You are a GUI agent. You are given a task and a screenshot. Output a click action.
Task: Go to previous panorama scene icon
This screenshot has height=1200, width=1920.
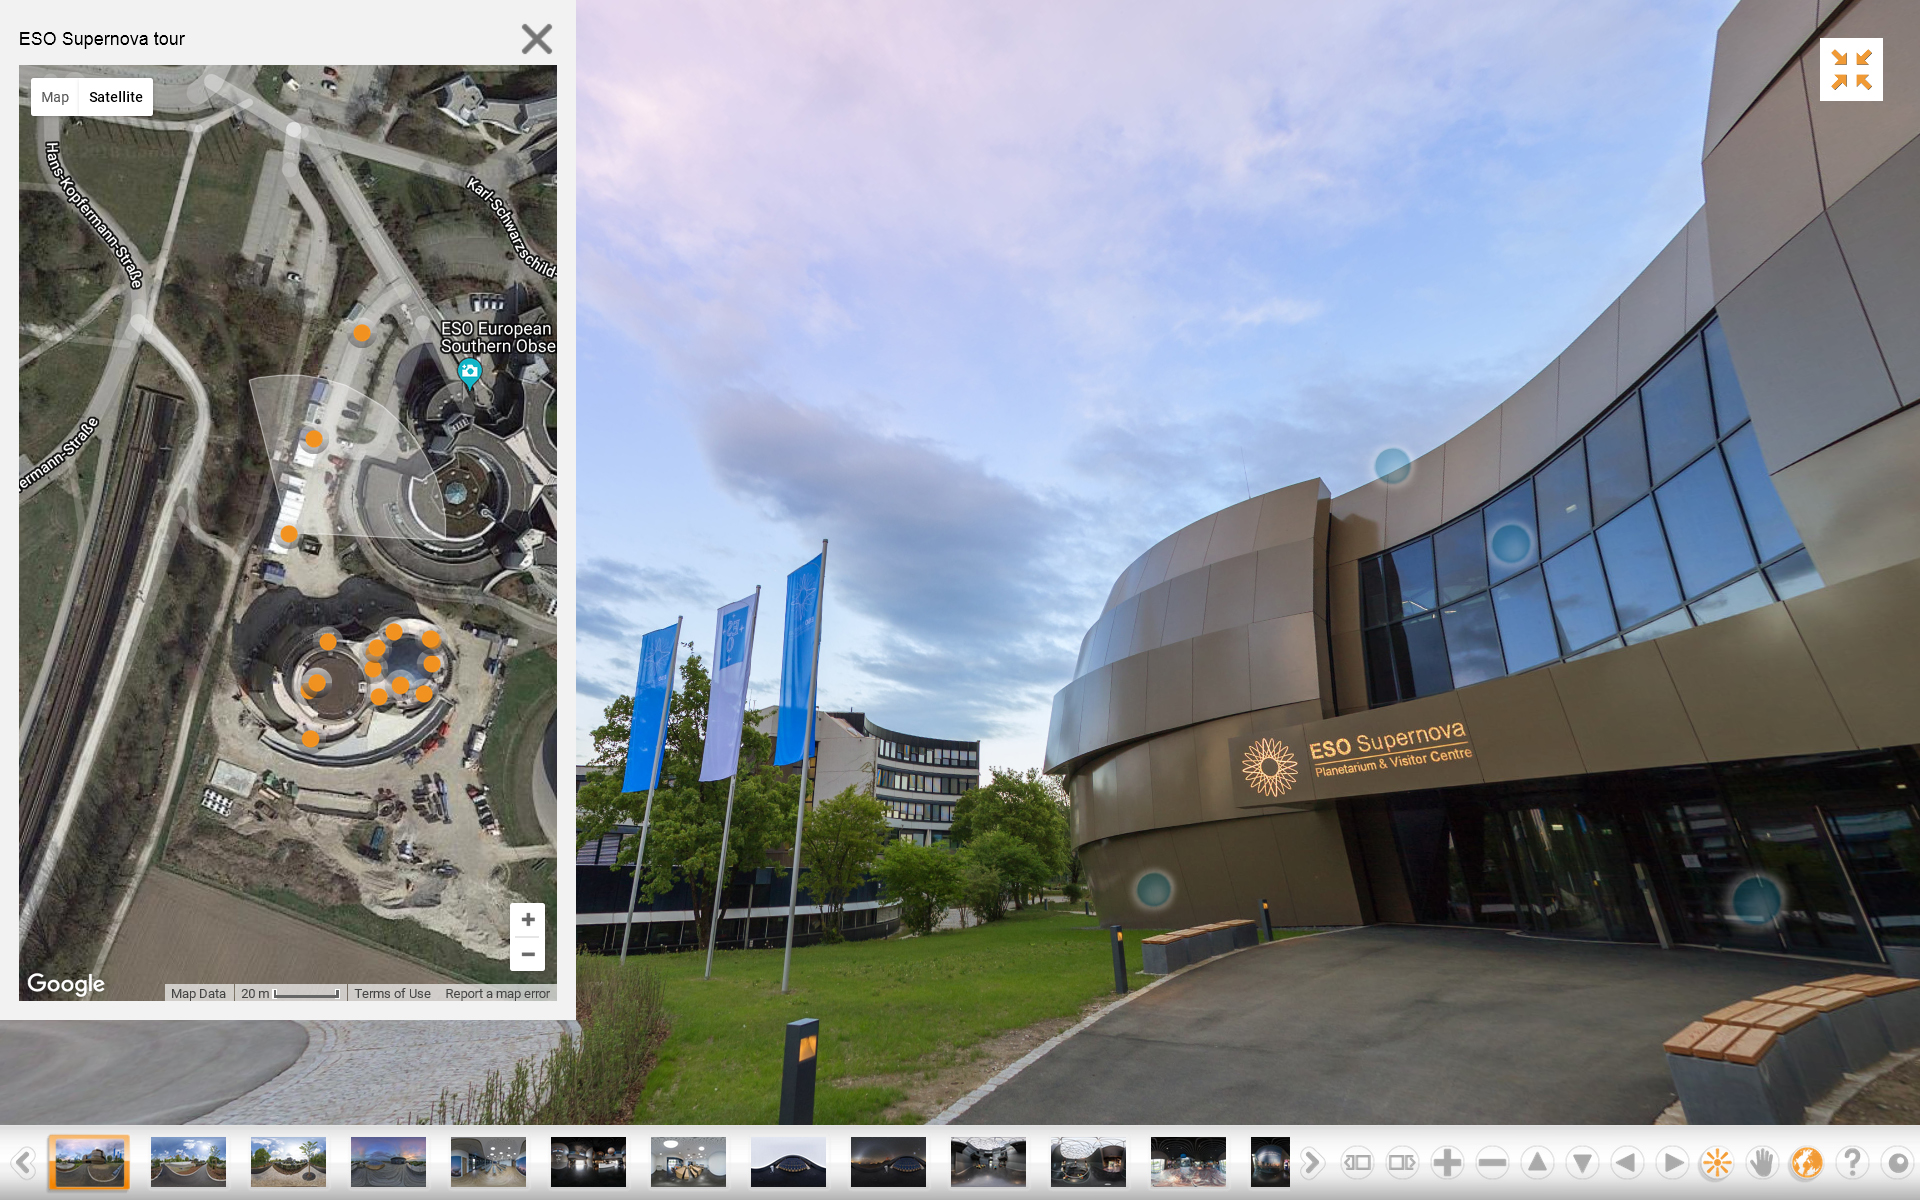(x=1357, y=1162)
